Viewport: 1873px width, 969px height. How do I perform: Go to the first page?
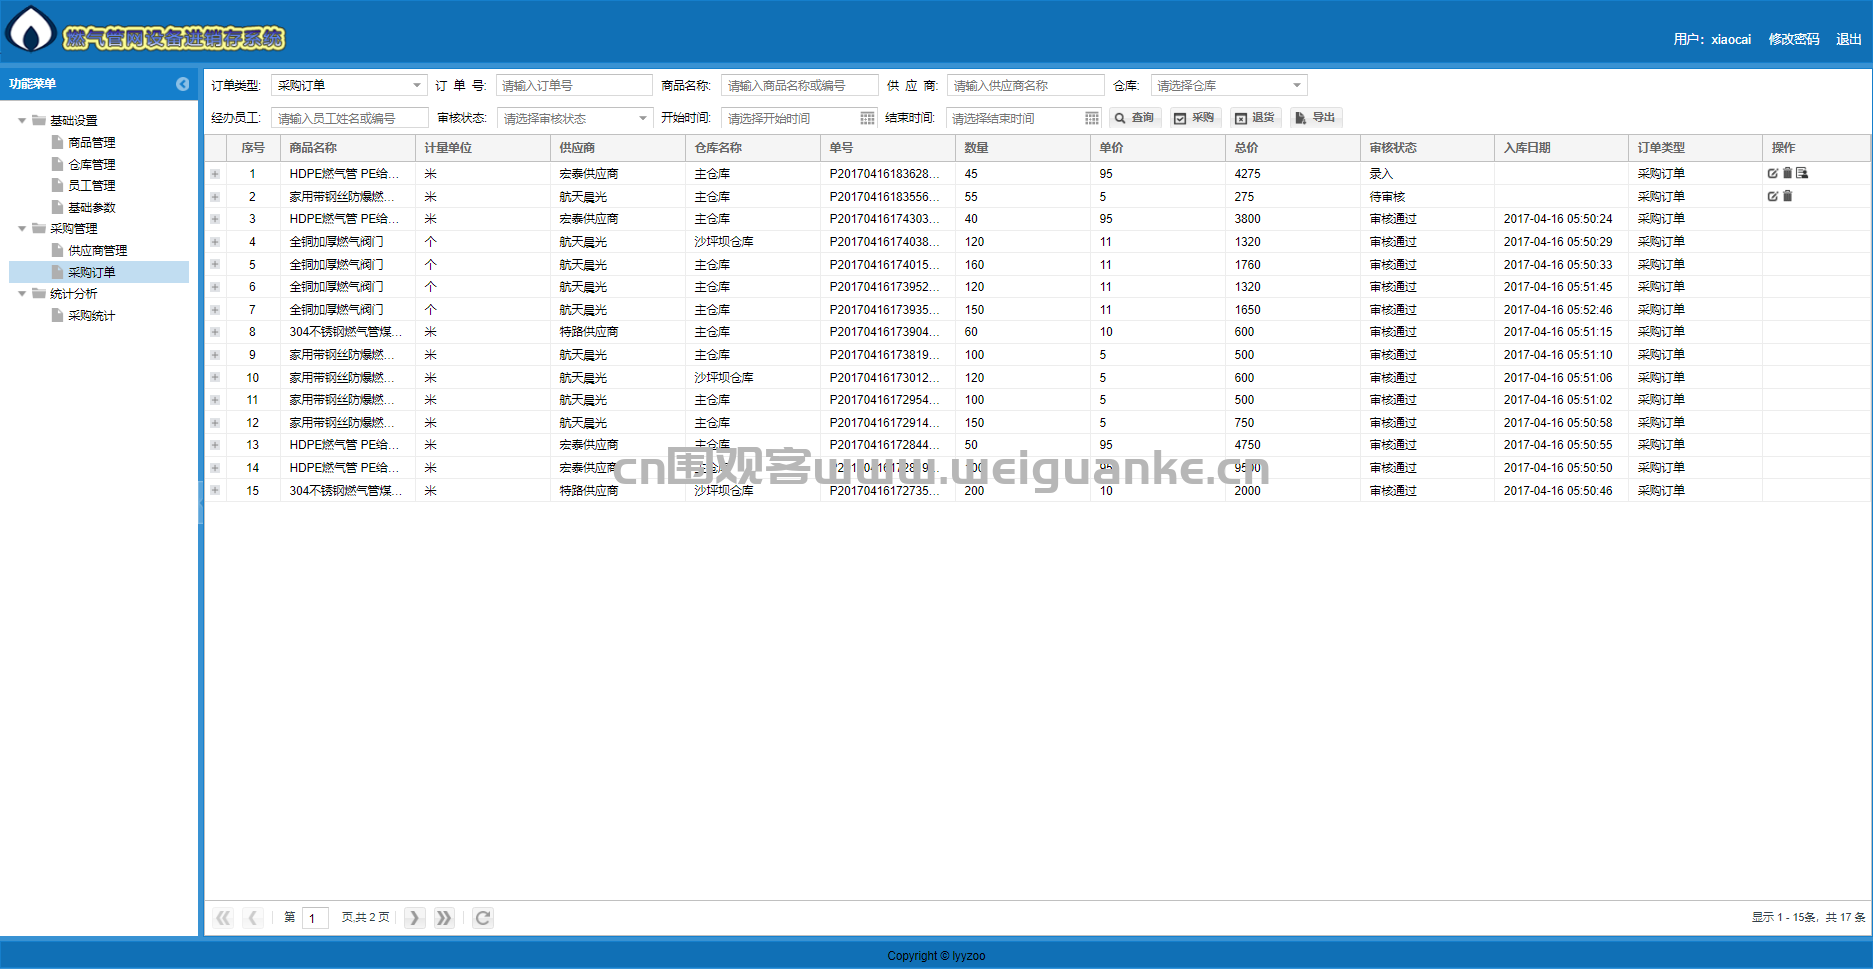click(x=223, y=918)
